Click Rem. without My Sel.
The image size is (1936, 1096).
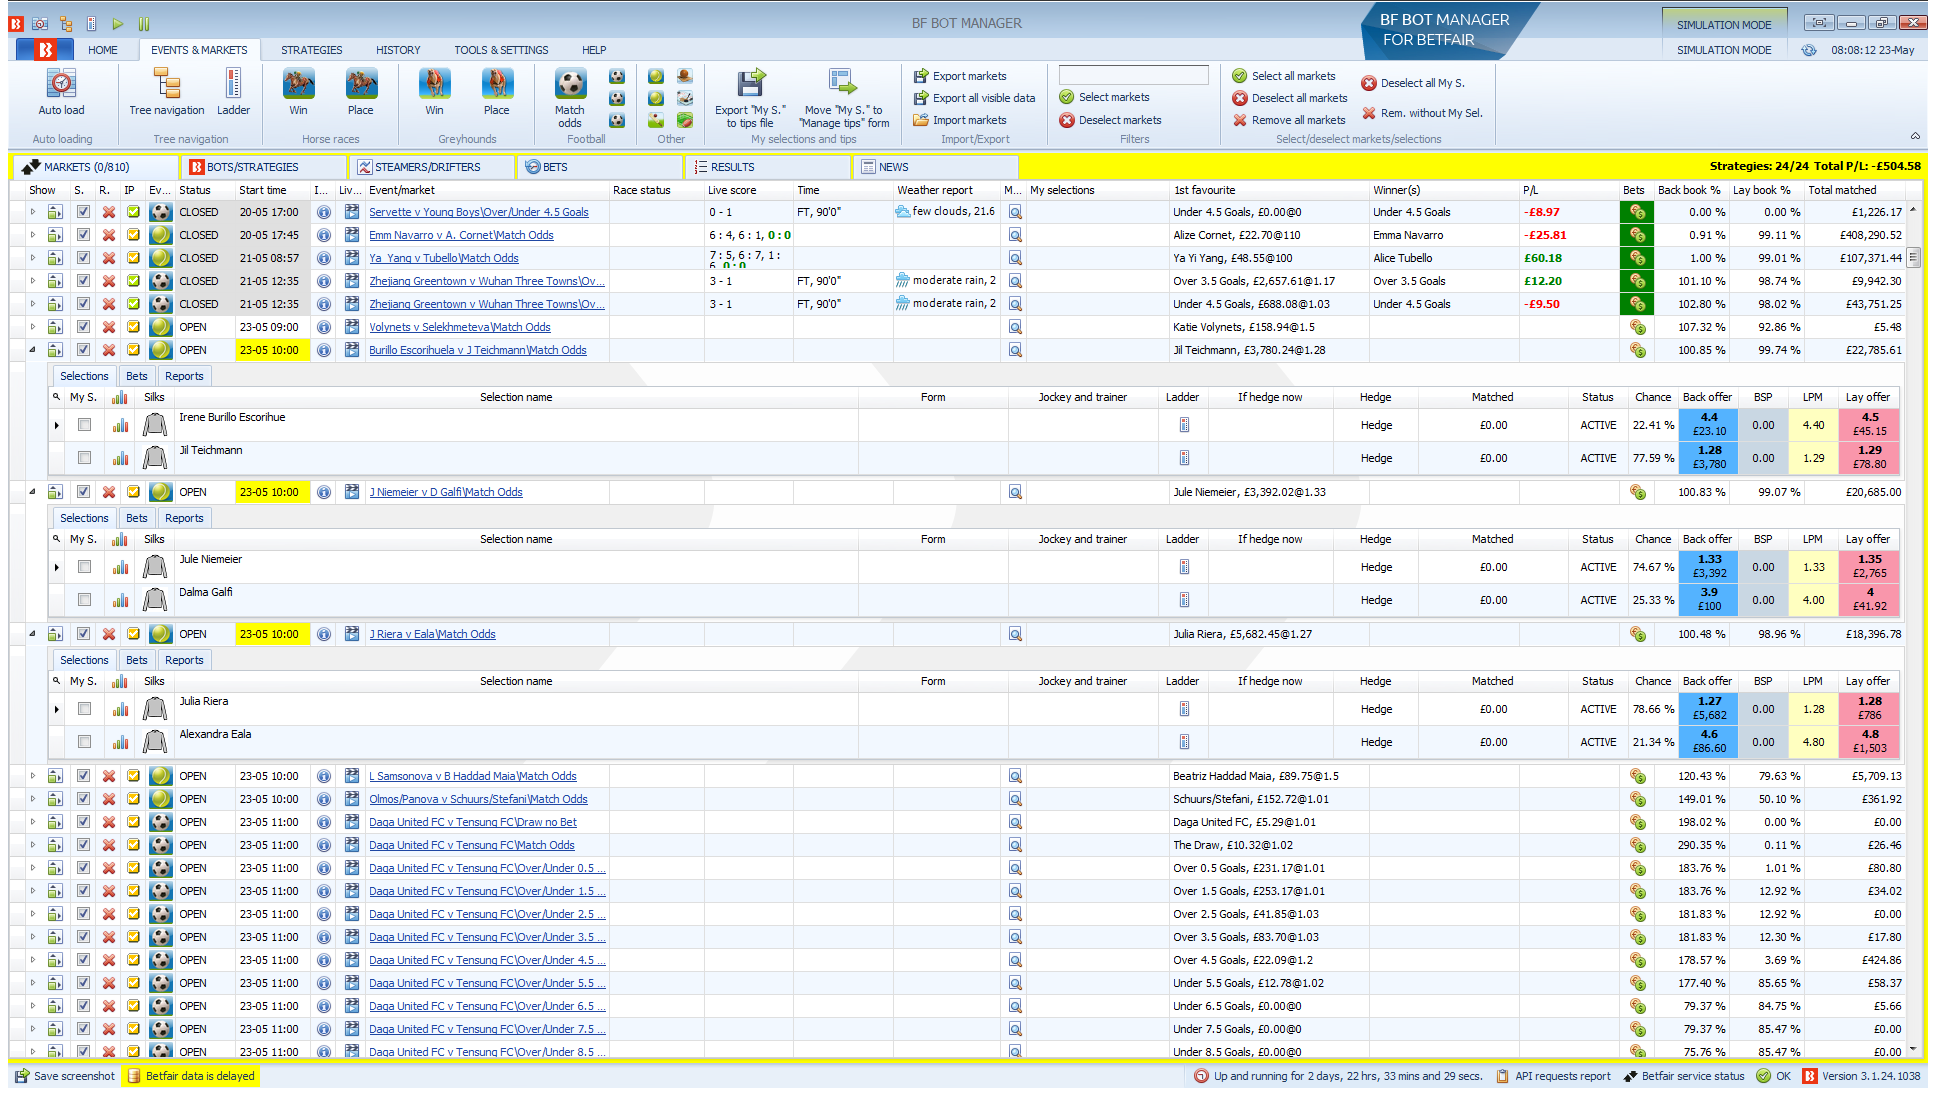1422,113
